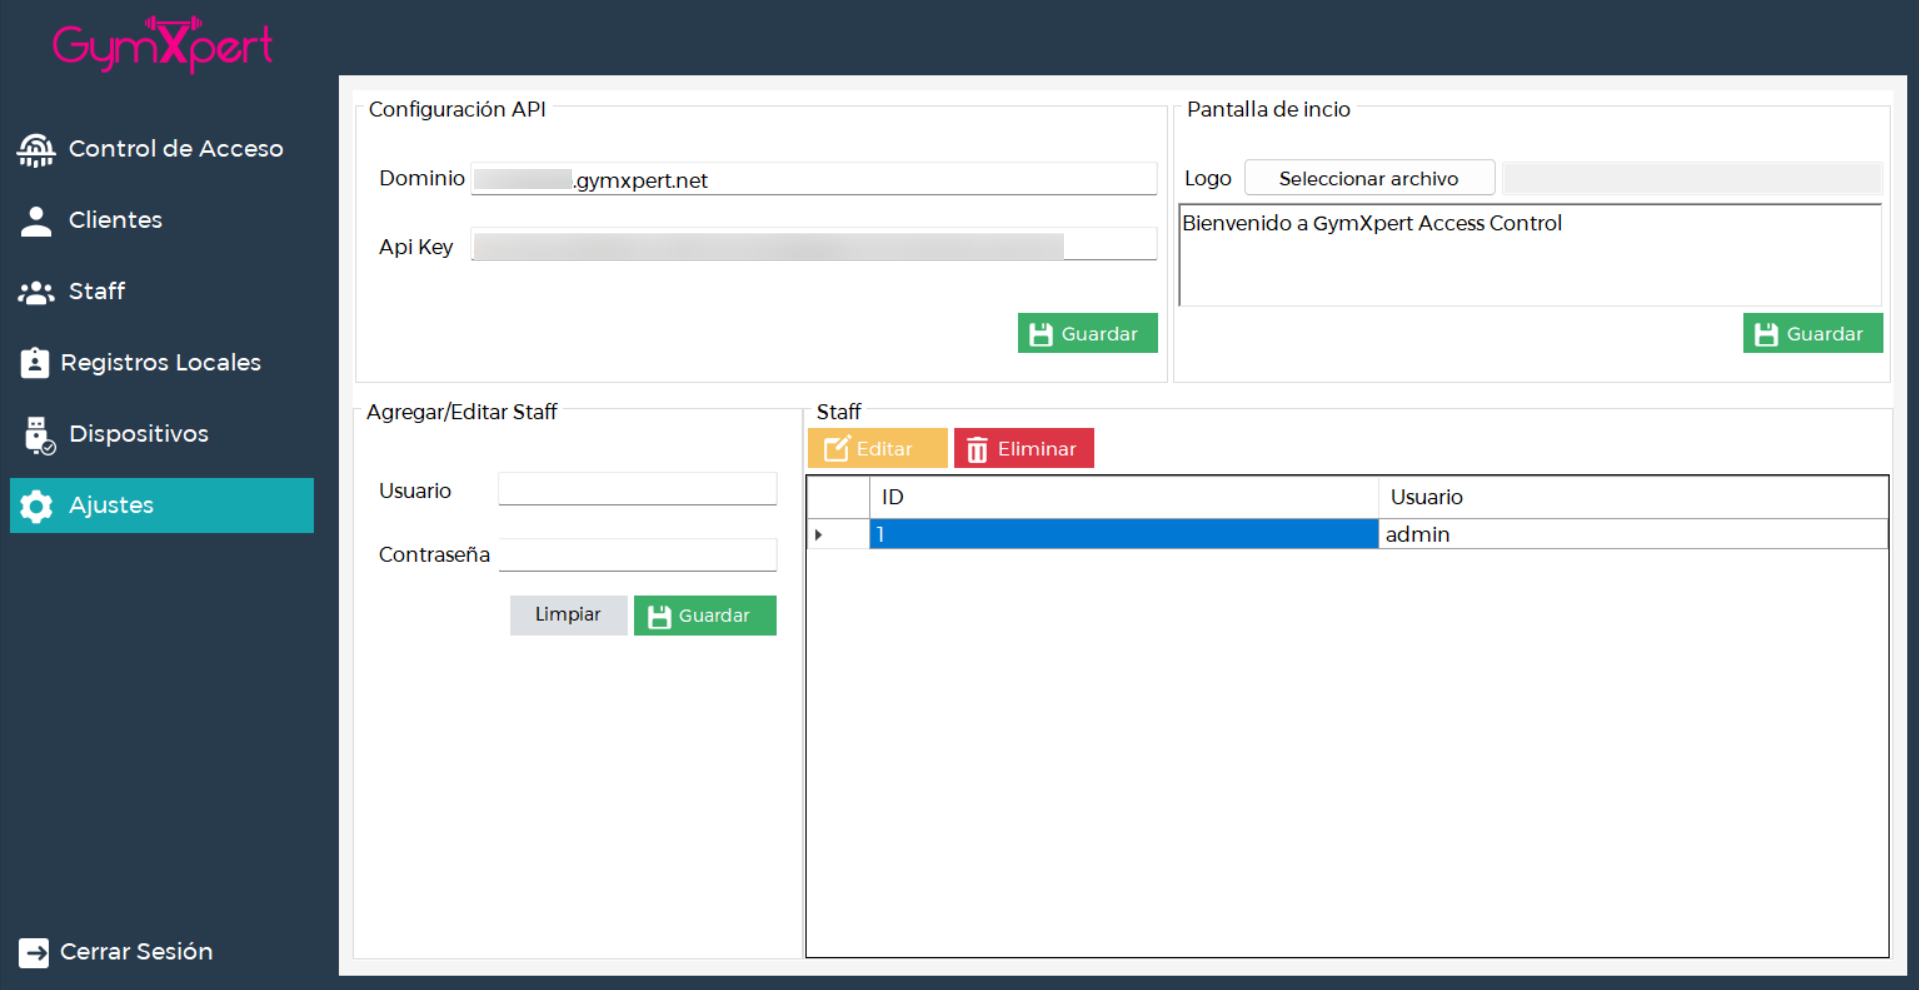Click the Clientes person icon
1919x990 pixels.
coord(36,221)
